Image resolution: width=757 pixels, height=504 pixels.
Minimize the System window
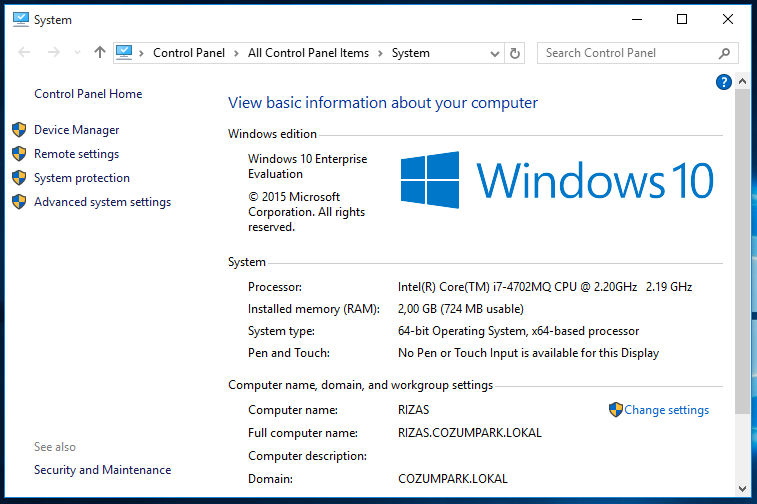637,19
